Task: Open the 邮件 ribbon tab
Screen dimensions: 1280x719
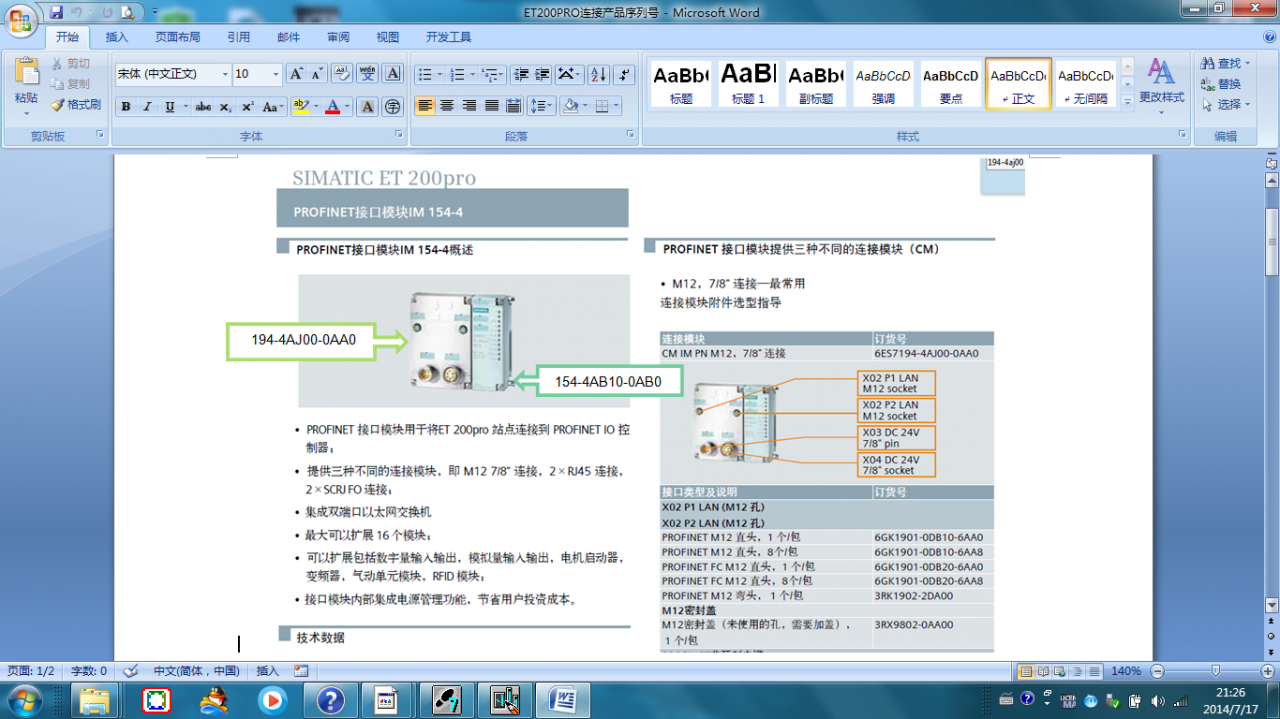Action: [288, 38]
